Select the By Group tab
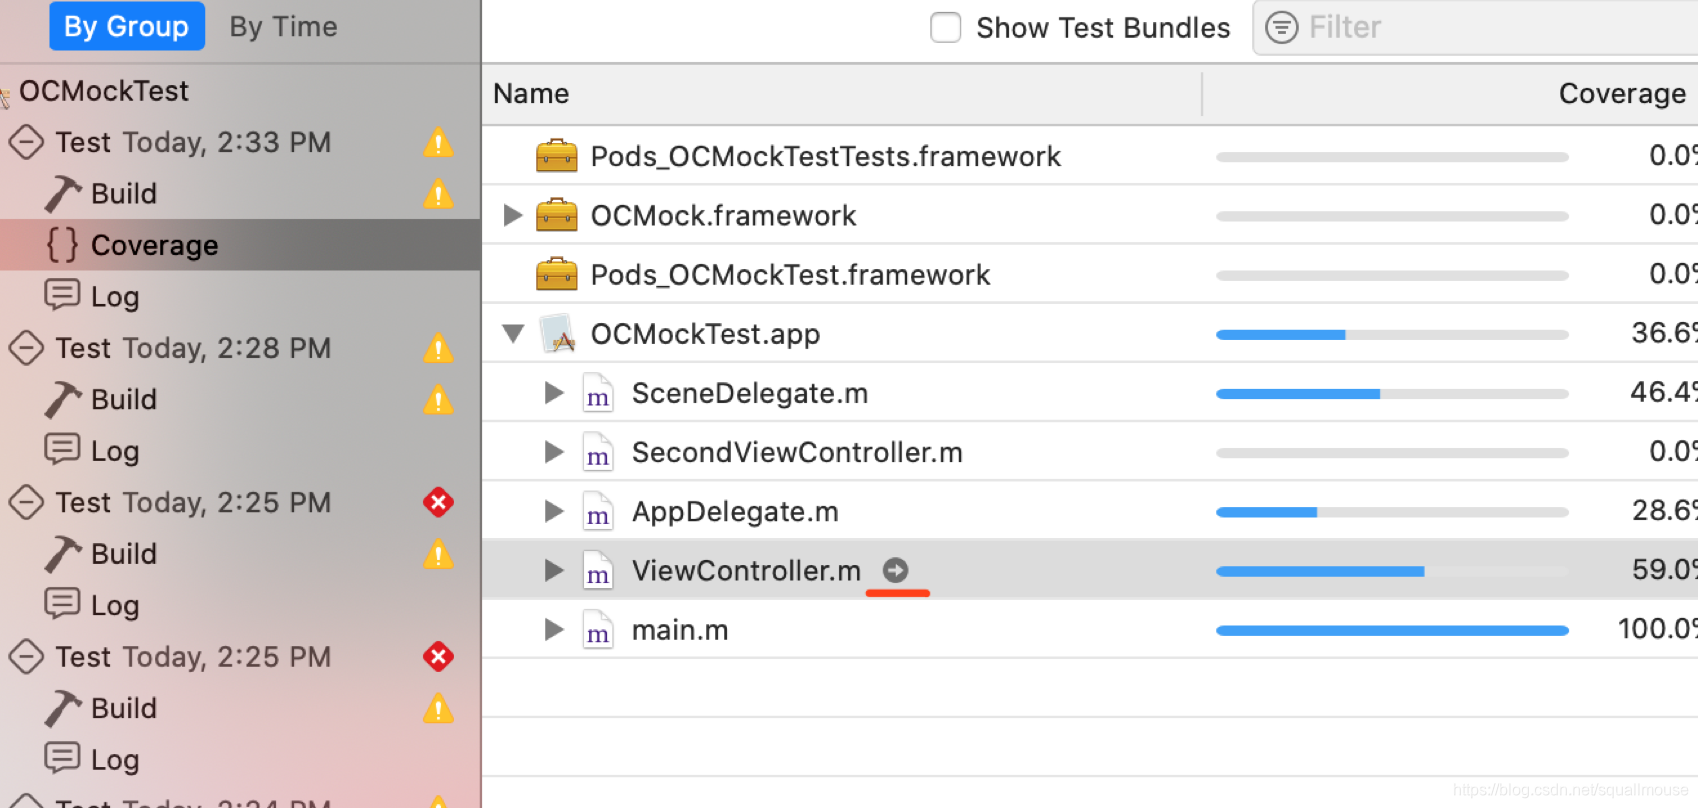Image resolution: width=1698 pixels, height=808 pixels. pos(127,27)
